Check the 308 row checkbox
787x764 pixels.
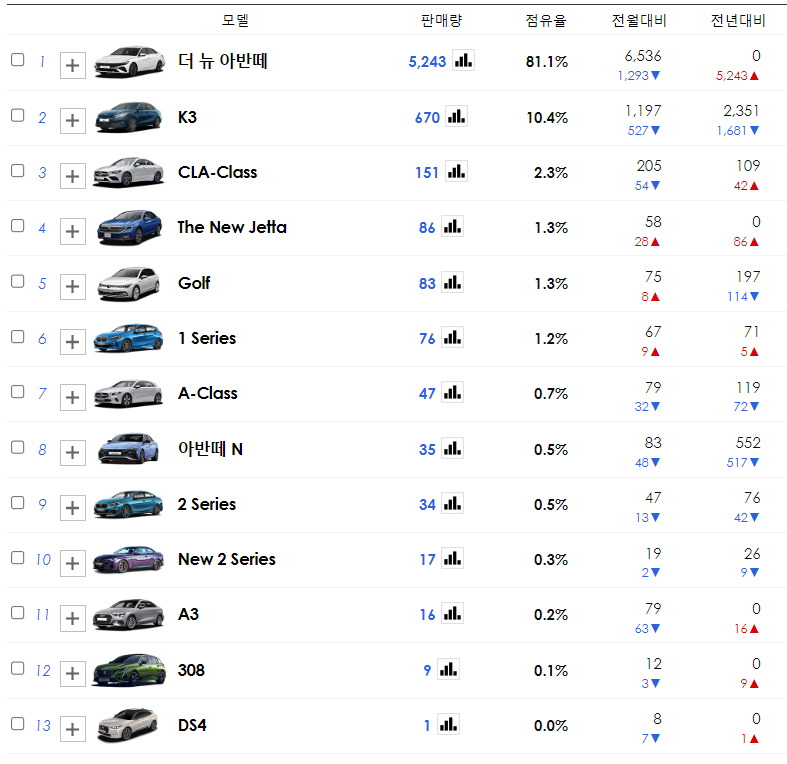[18, 668]
